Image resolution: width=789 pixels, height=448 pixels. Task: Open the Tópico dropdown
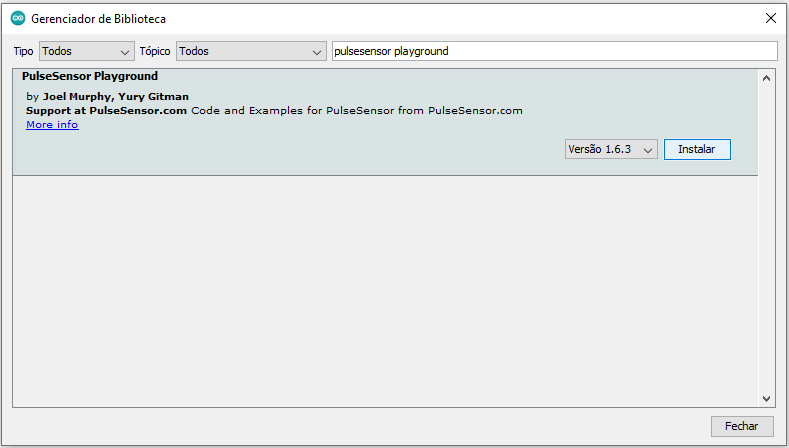pos(251,51)
